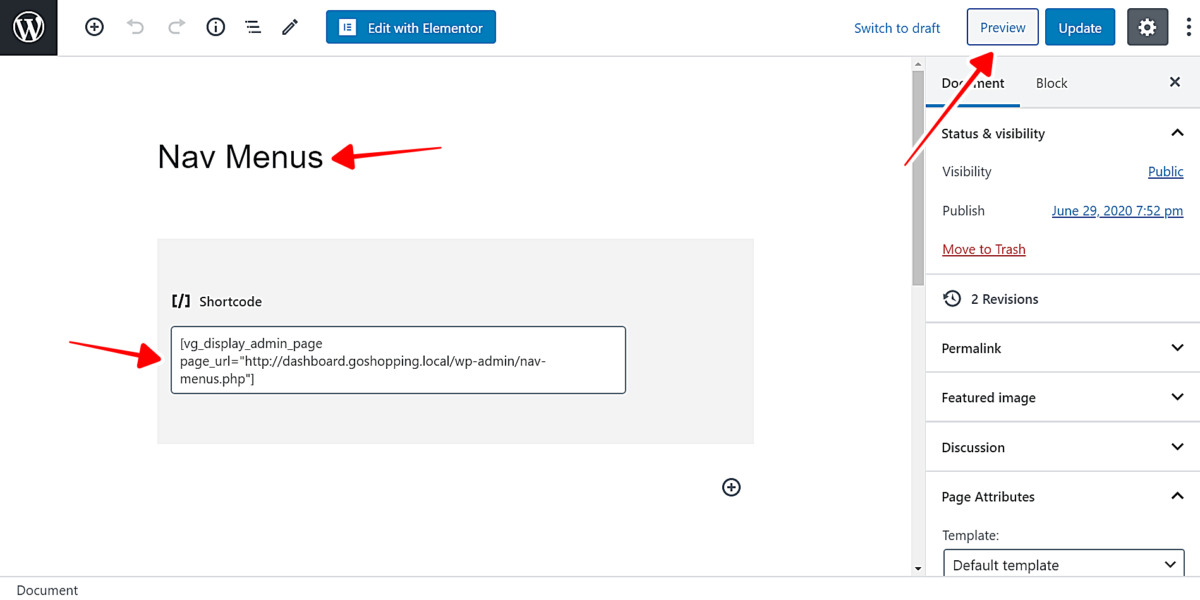This screenshot has width=1200, height=600.
Task: Click the shortcode text input field
Action: 398,360
